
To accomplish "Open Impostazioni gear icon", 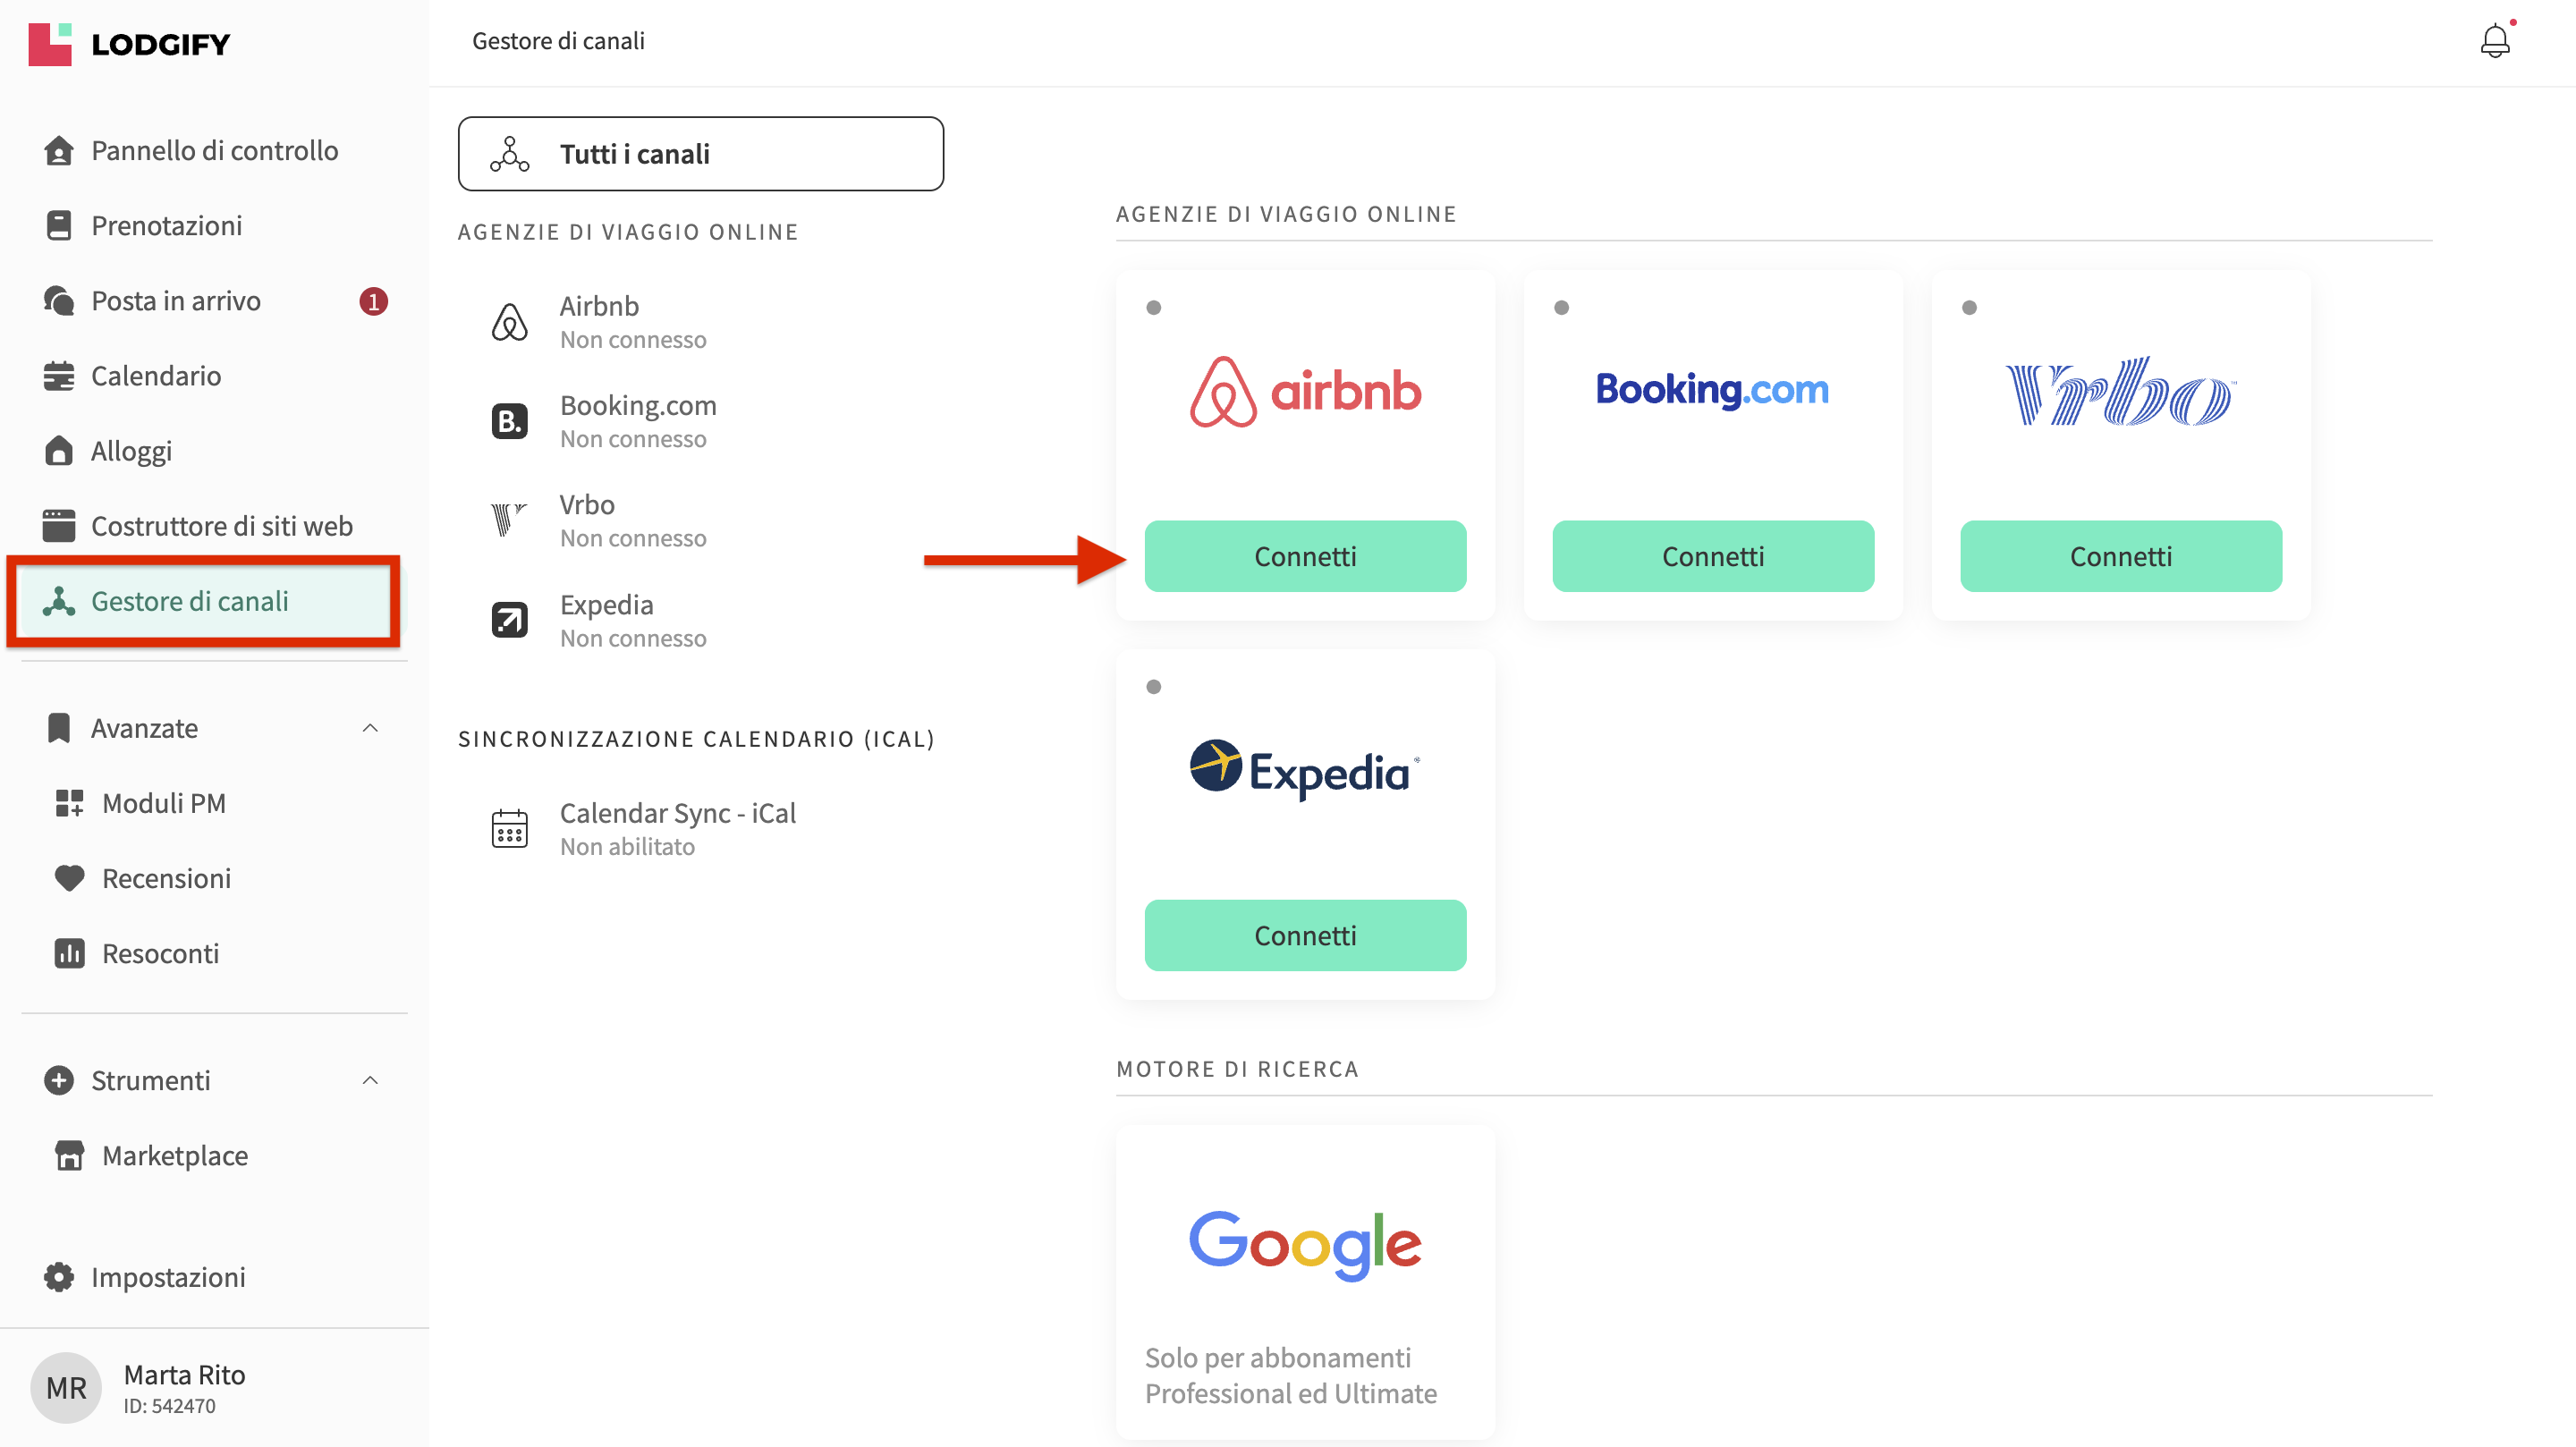I will [59, 1277].
